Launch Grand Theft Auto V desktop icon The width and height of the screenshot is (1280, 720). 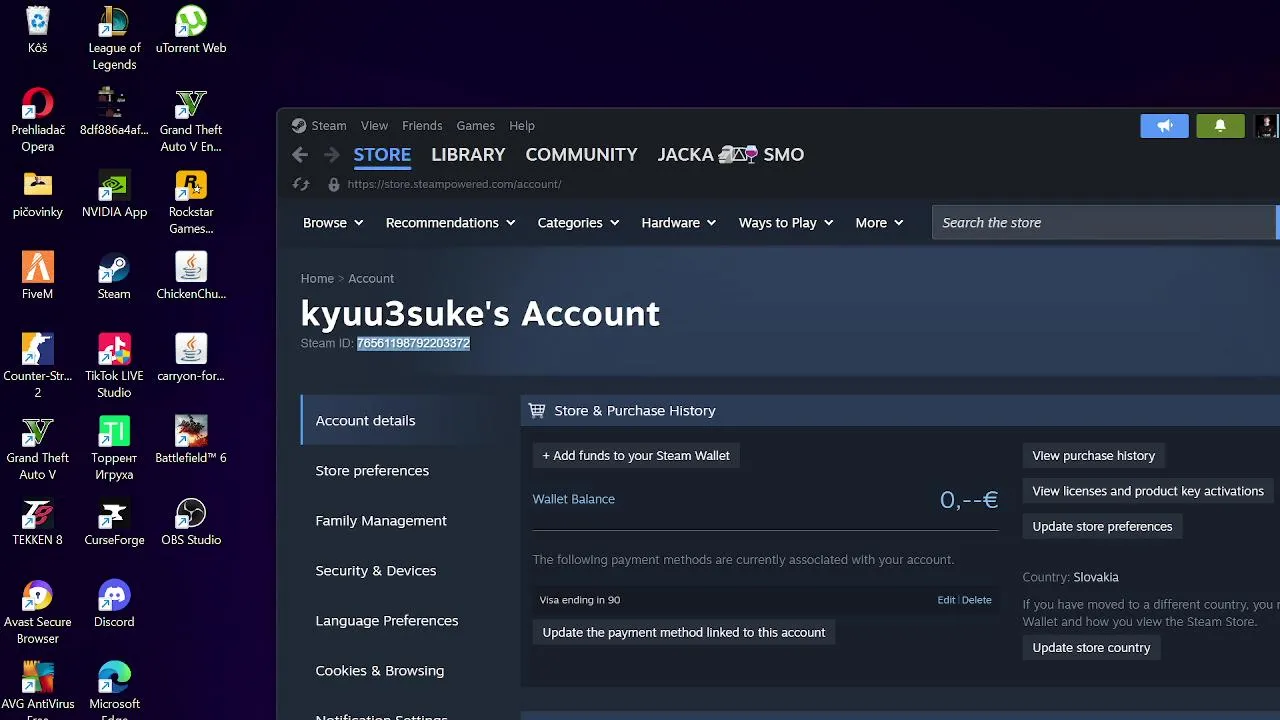pos(38,448)
